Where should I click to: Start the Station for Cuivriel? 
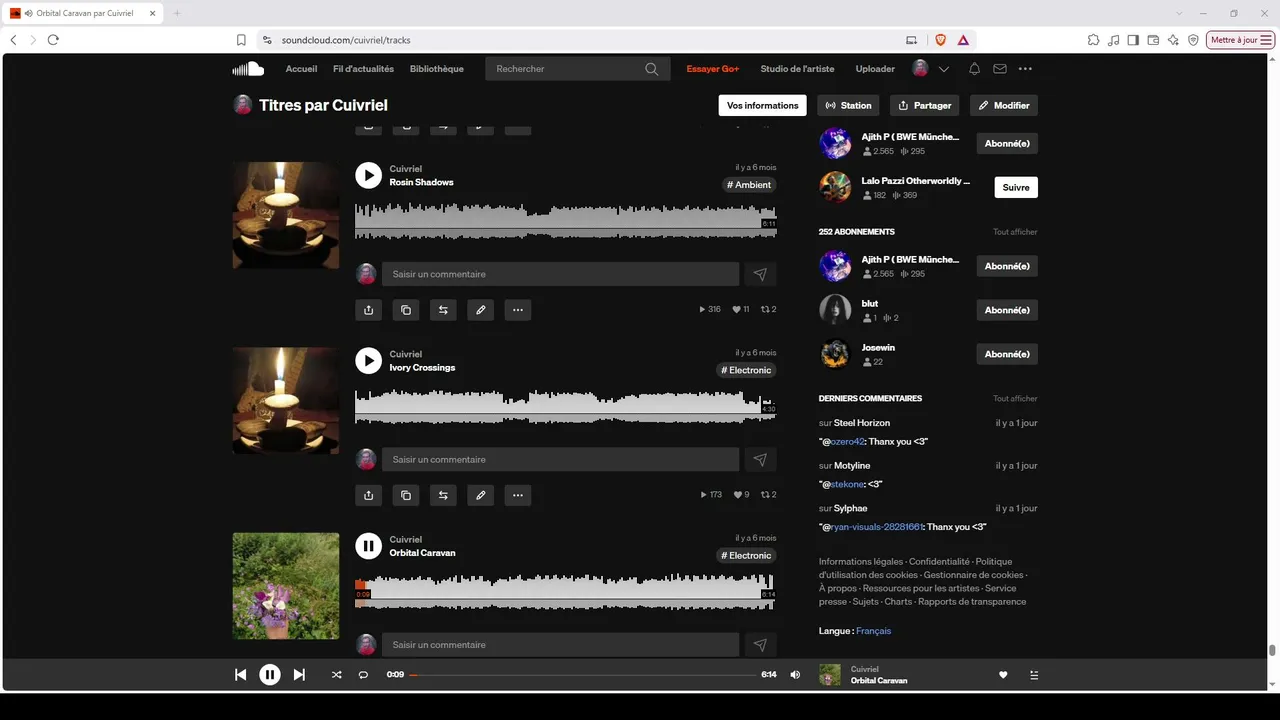(848, 105)
